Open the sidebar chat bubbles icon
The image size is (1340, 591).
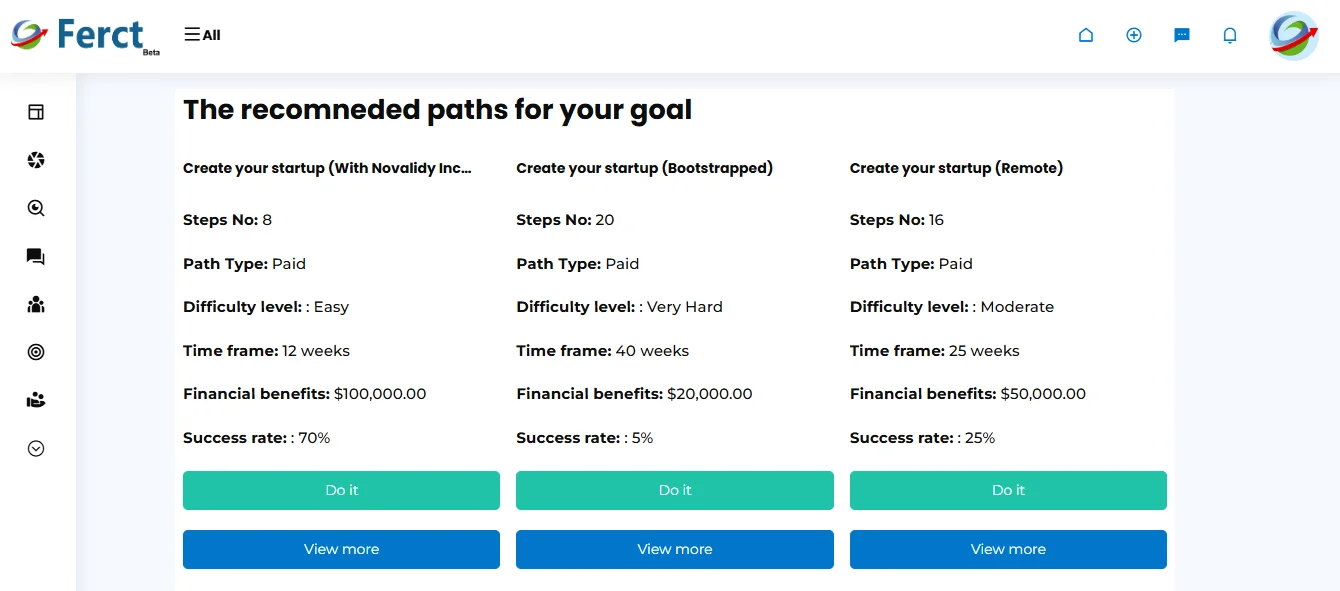coord(36,257)
